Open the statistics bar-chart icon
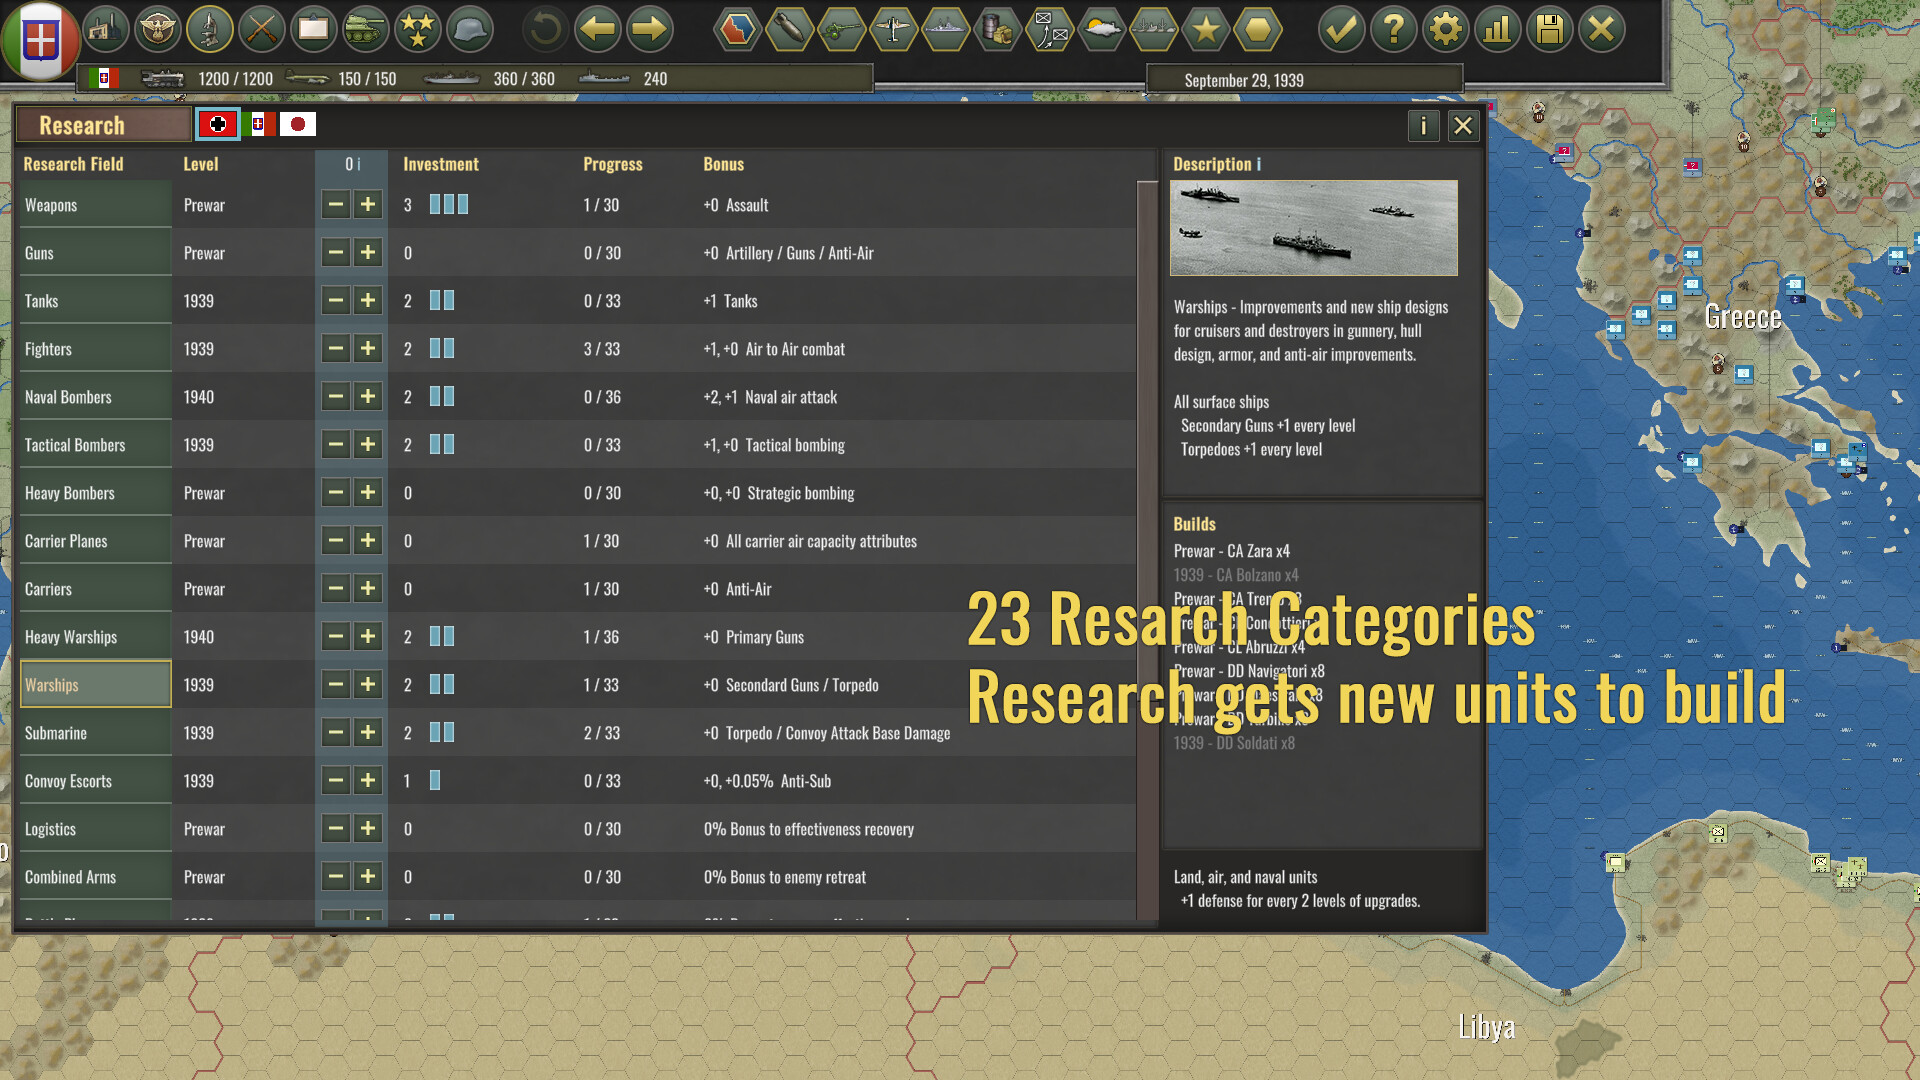Viewport: 1920px width, 1080px height. 1497,29
